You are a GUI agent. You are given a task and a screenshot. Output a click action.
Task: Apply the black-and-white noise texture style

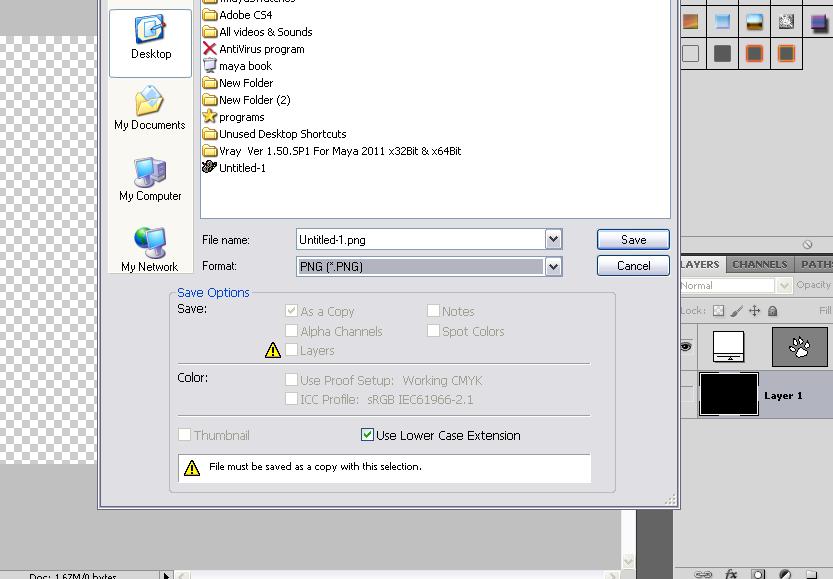pyautogui.click(x=786, y=22)
